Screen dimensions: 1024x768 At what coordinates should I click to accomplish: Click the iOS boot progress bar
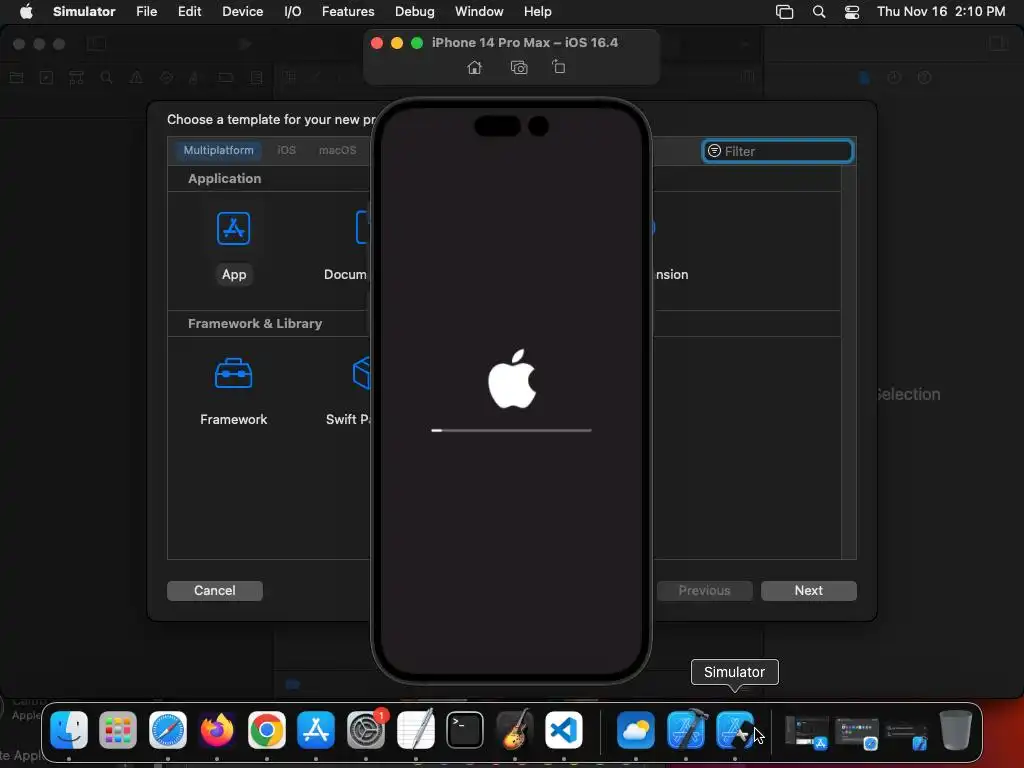pyautogui.click(x=511, y=430)
